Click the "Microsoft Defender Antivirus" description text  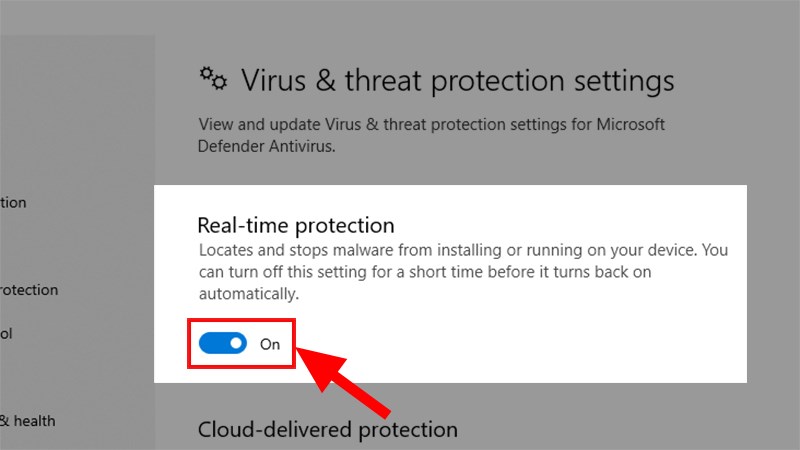(431, 135)
